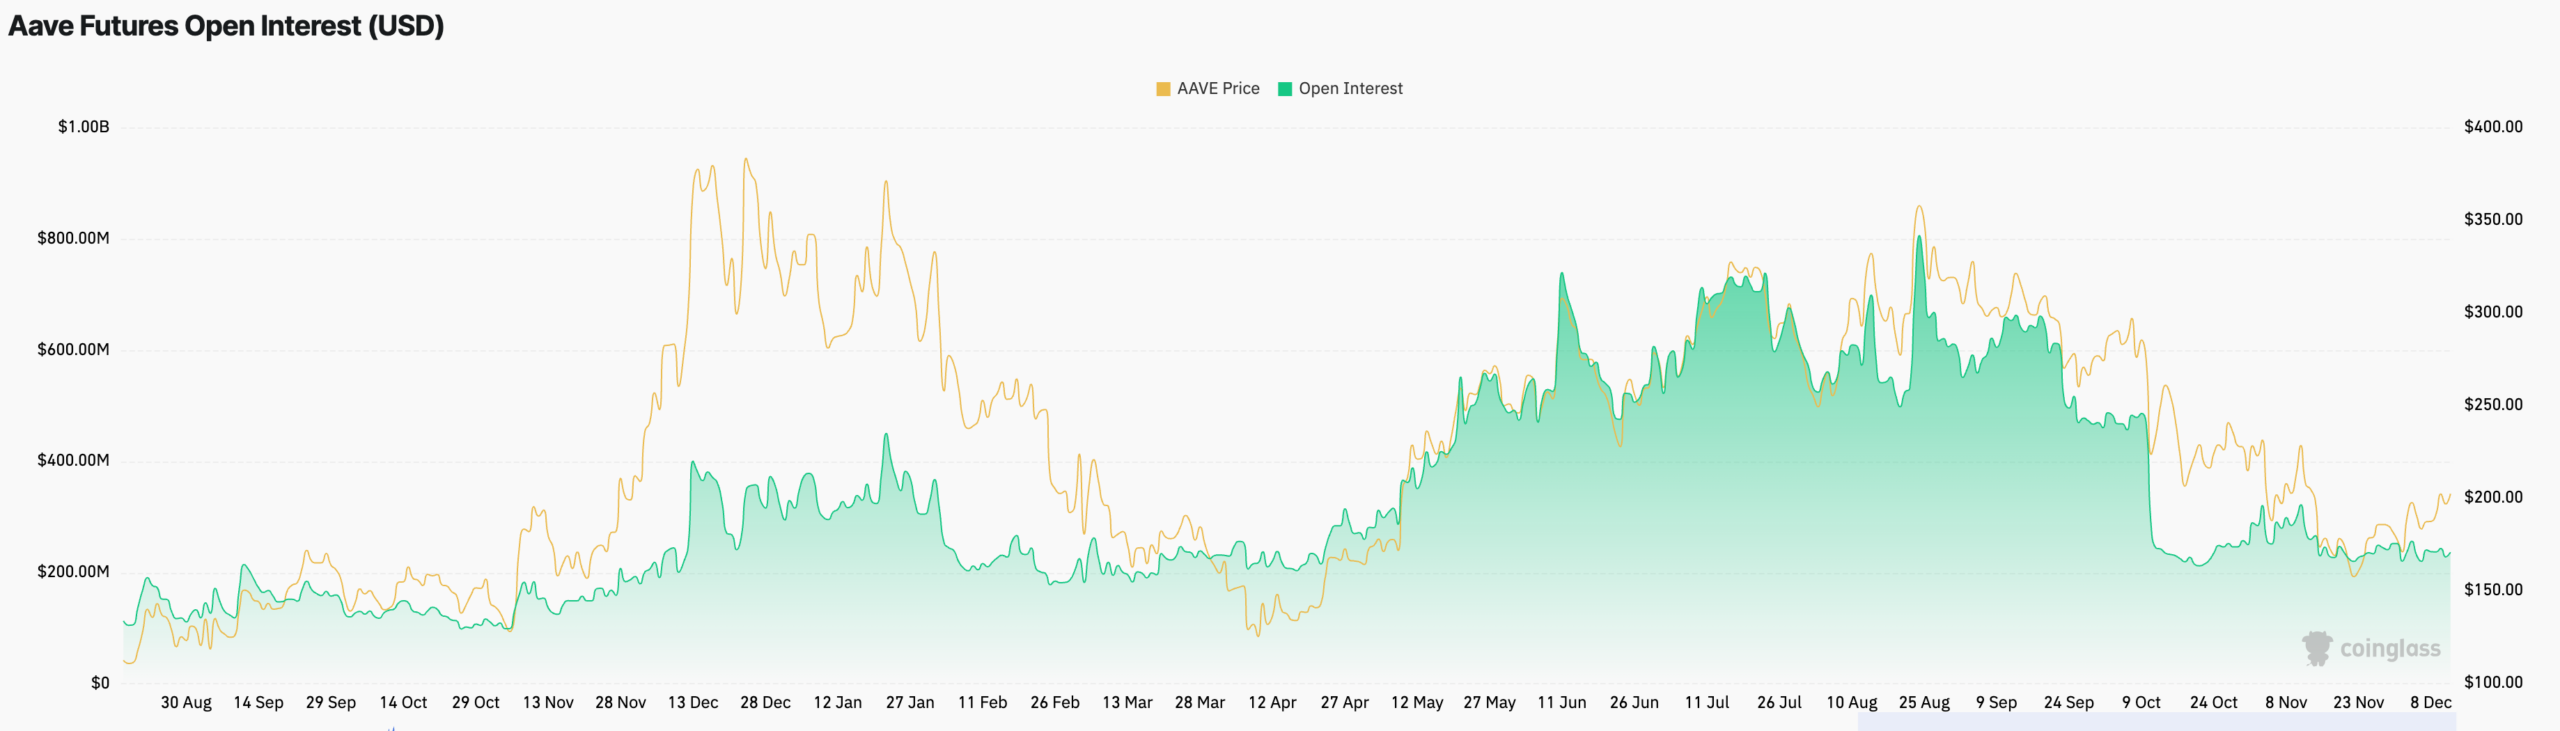Click the 28 Mar date label
The width and height of the screenshot is (2560, 731).
click(1200, 703)
